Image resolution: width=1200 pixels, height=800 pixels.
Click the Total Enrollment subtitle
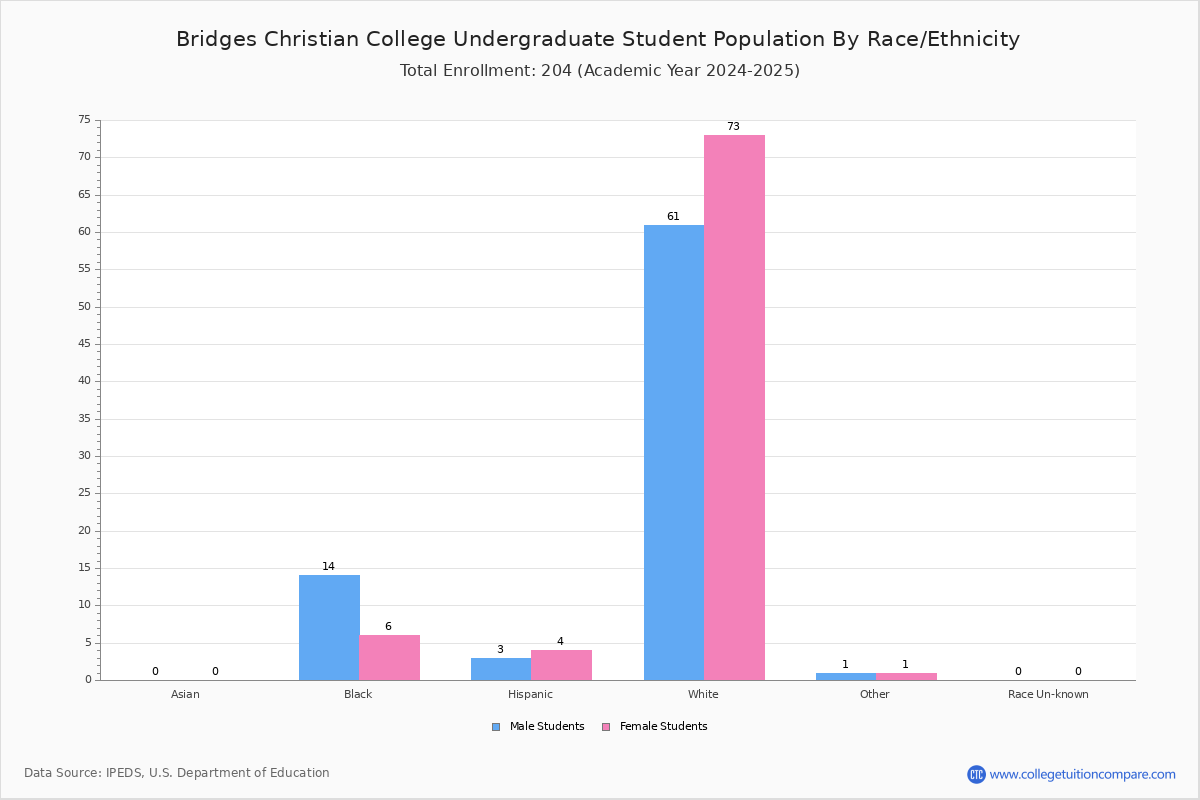pos(600,71)
